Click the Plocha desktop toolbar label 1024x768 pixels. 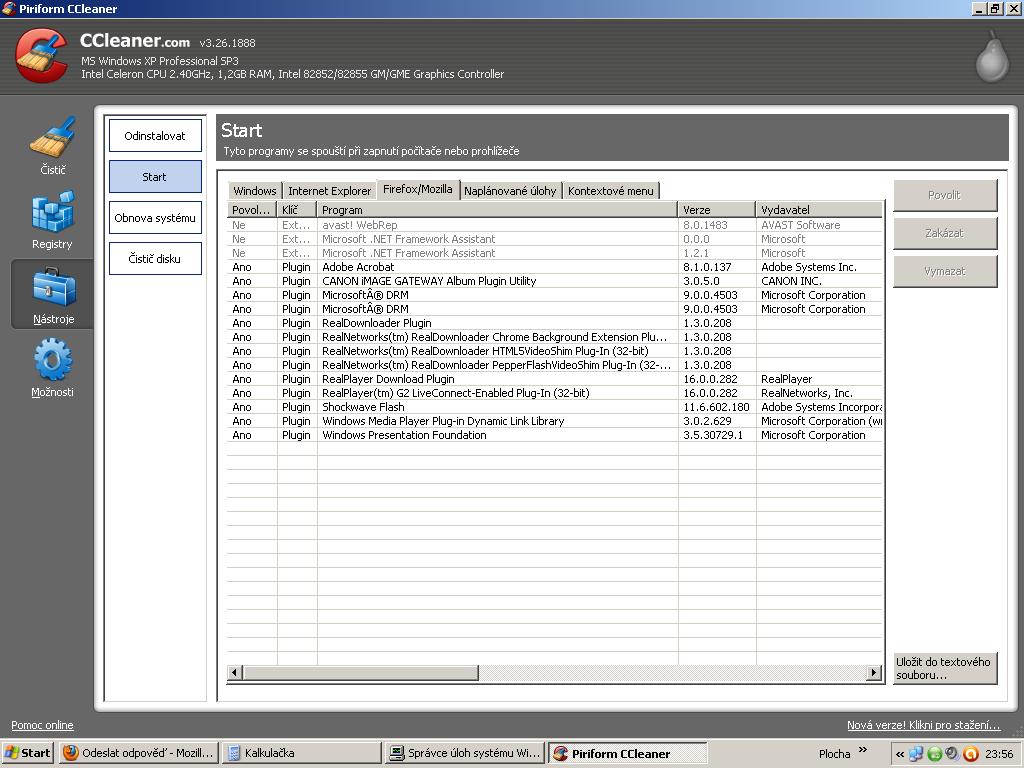[x=835, y=754]
